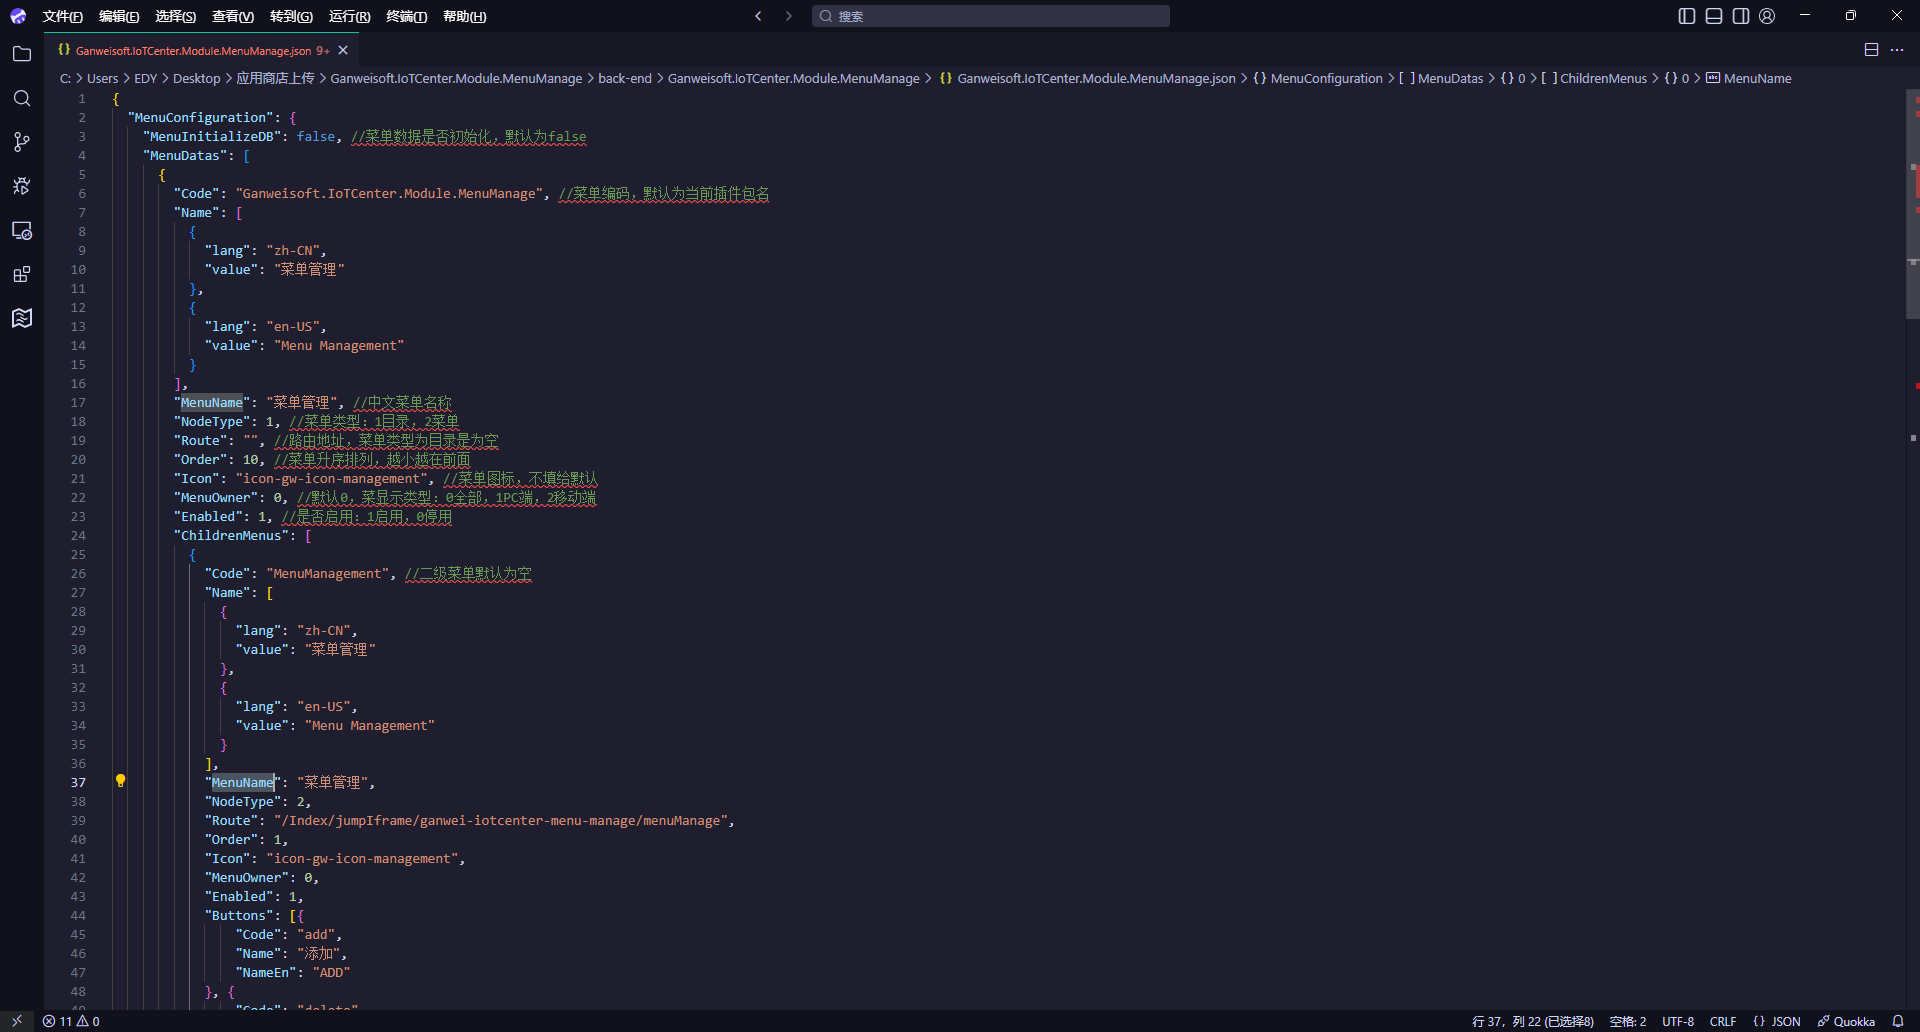Click the cursor position 行 37, 列 22
The width and height of the screenshot is (1920, 1032).
(x=1533, y=1021)
